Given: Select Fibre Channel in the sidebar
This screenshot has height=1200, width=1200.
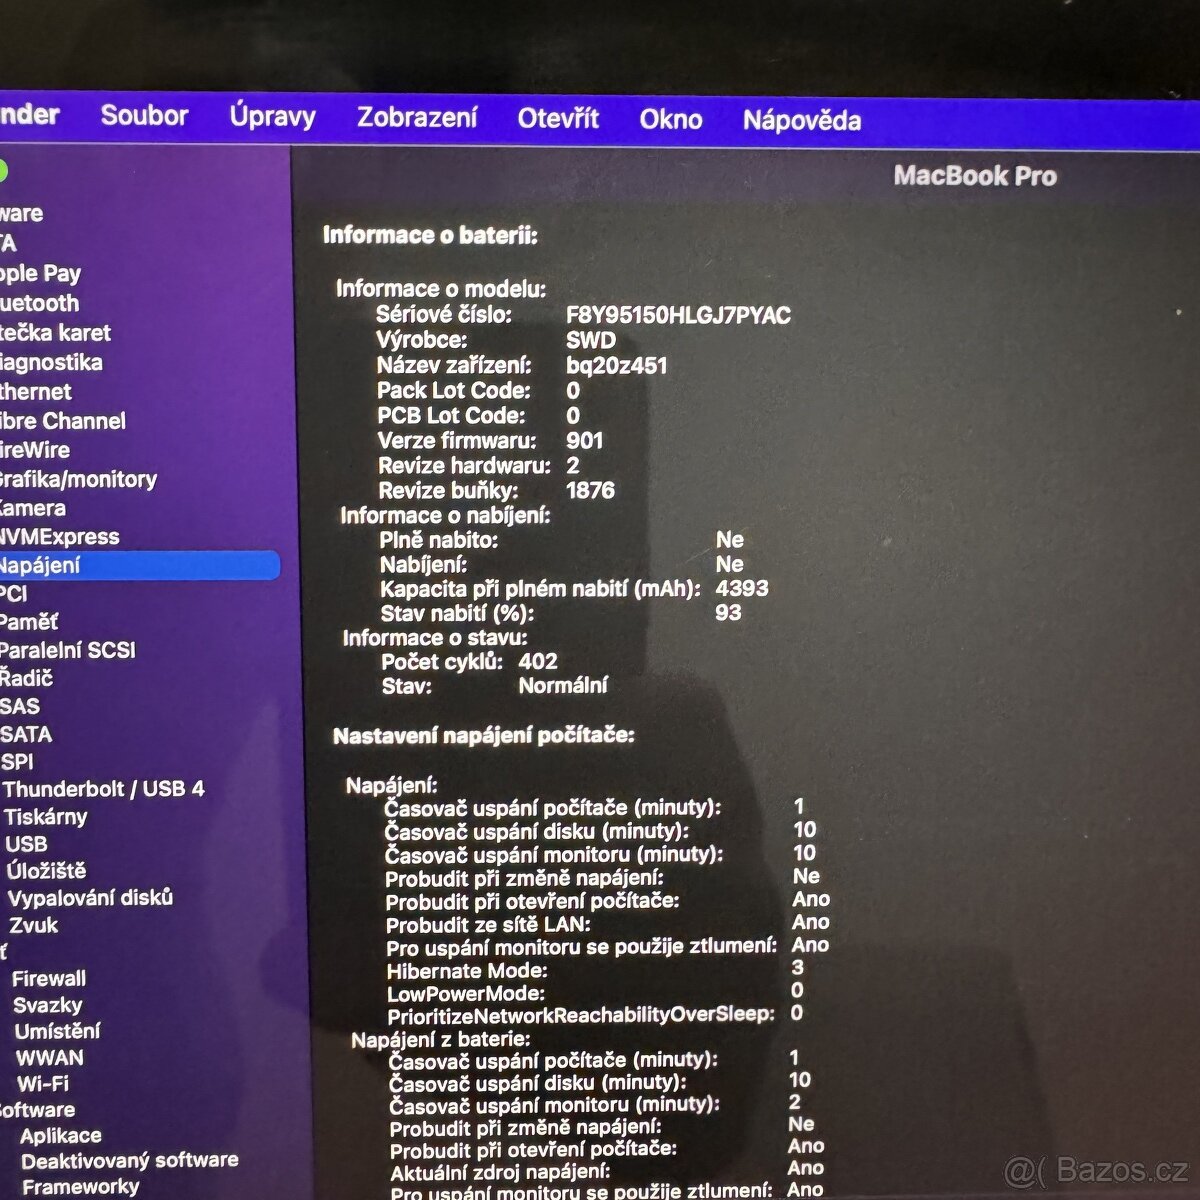Looking at the screenshot, I should point(63,421).
